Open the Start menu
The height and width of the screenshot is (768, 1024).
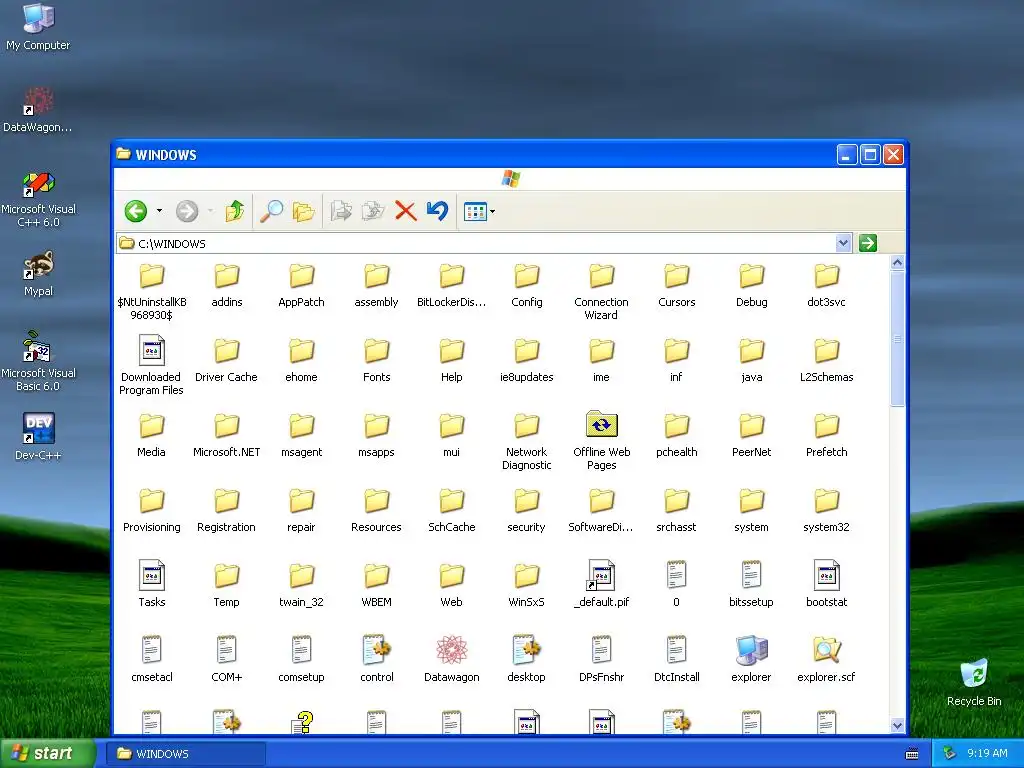(48, 753)
